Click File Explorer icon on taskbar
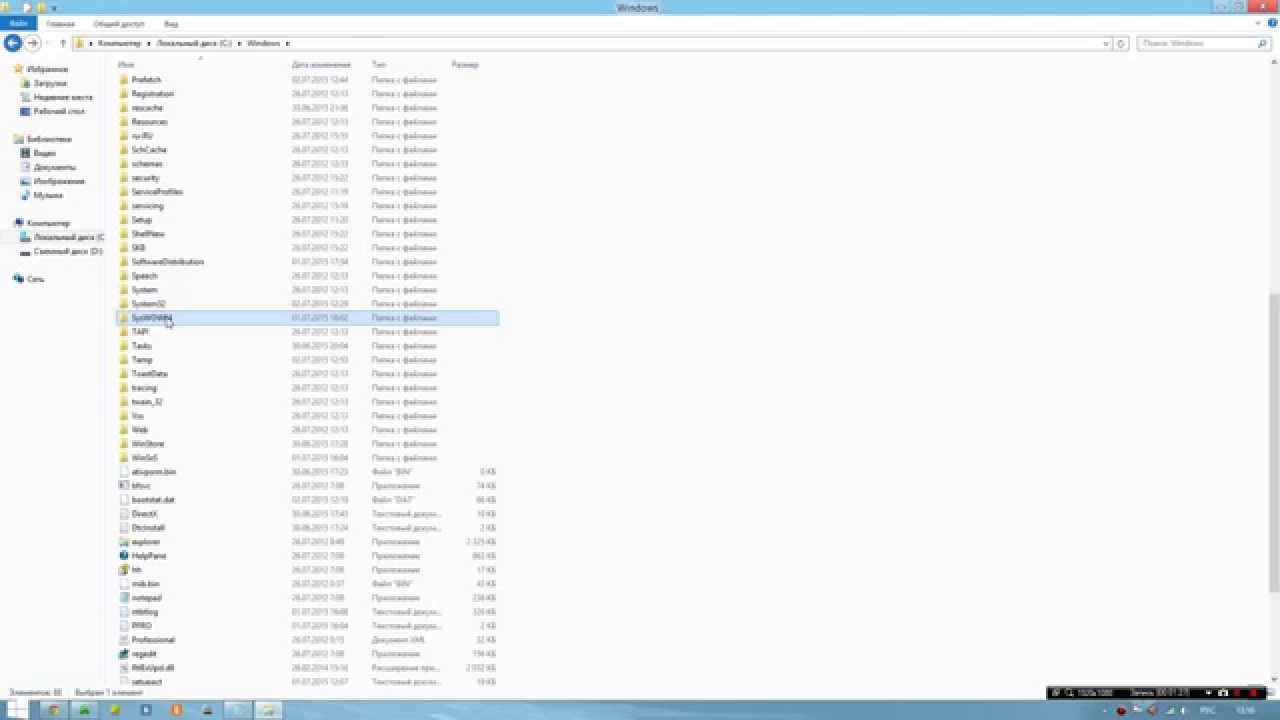 268,710
